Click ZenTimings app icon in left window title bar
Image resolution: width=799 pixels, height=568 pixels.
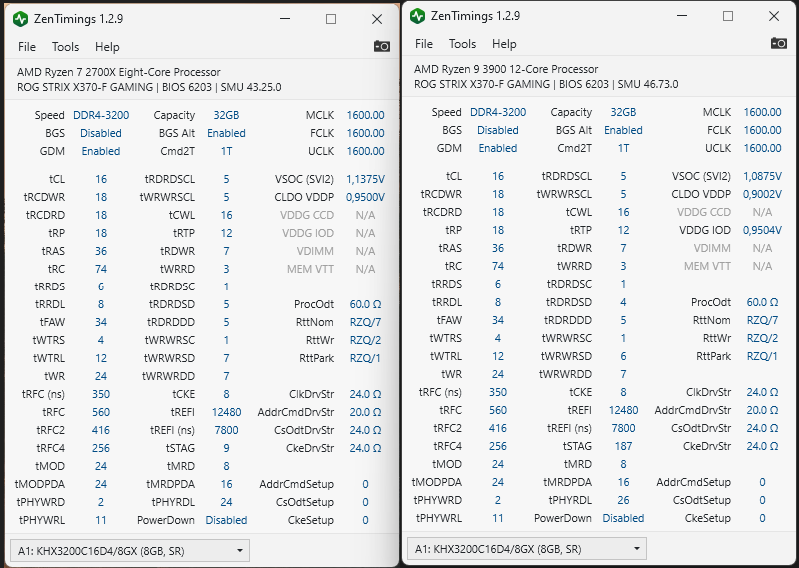[20, 18]
